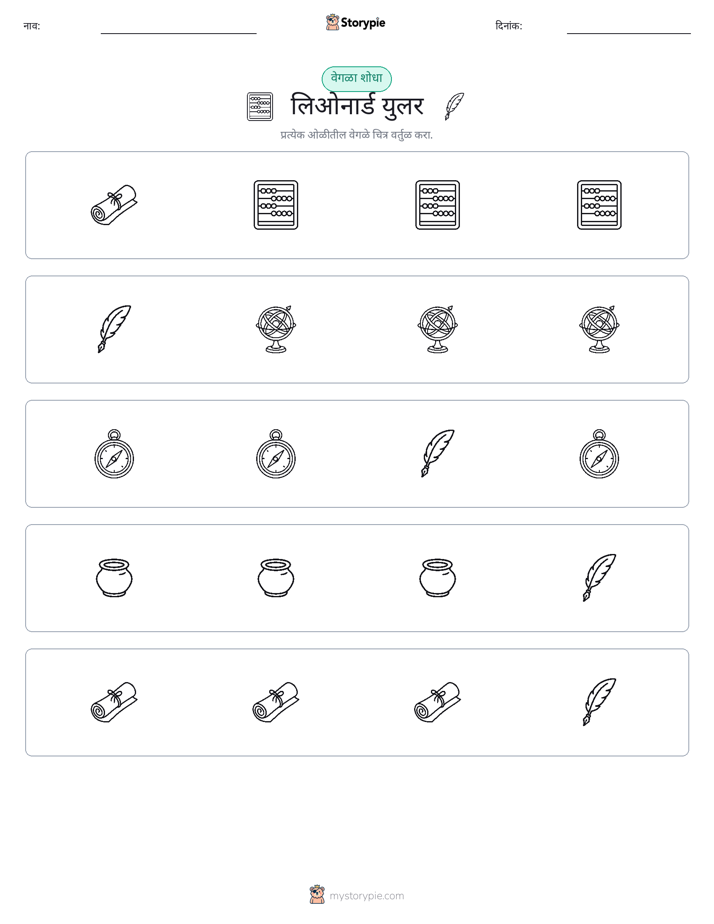The height and width of the screenshot is (924, 714).
Task: Select the last abacus in the first row
Action: 599,205
